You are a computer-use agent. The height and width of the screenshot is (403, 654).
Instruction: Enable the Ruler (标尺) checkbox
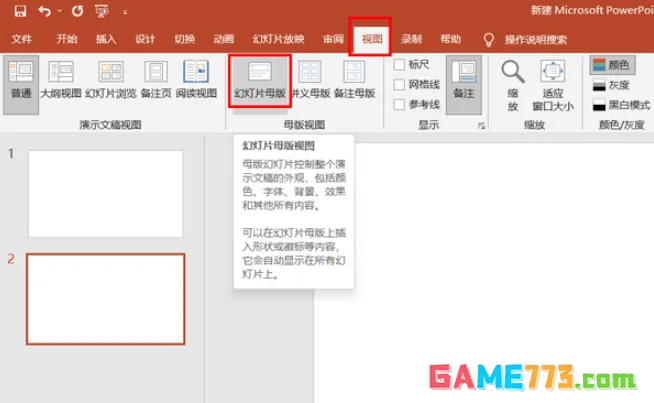point(400,64)
